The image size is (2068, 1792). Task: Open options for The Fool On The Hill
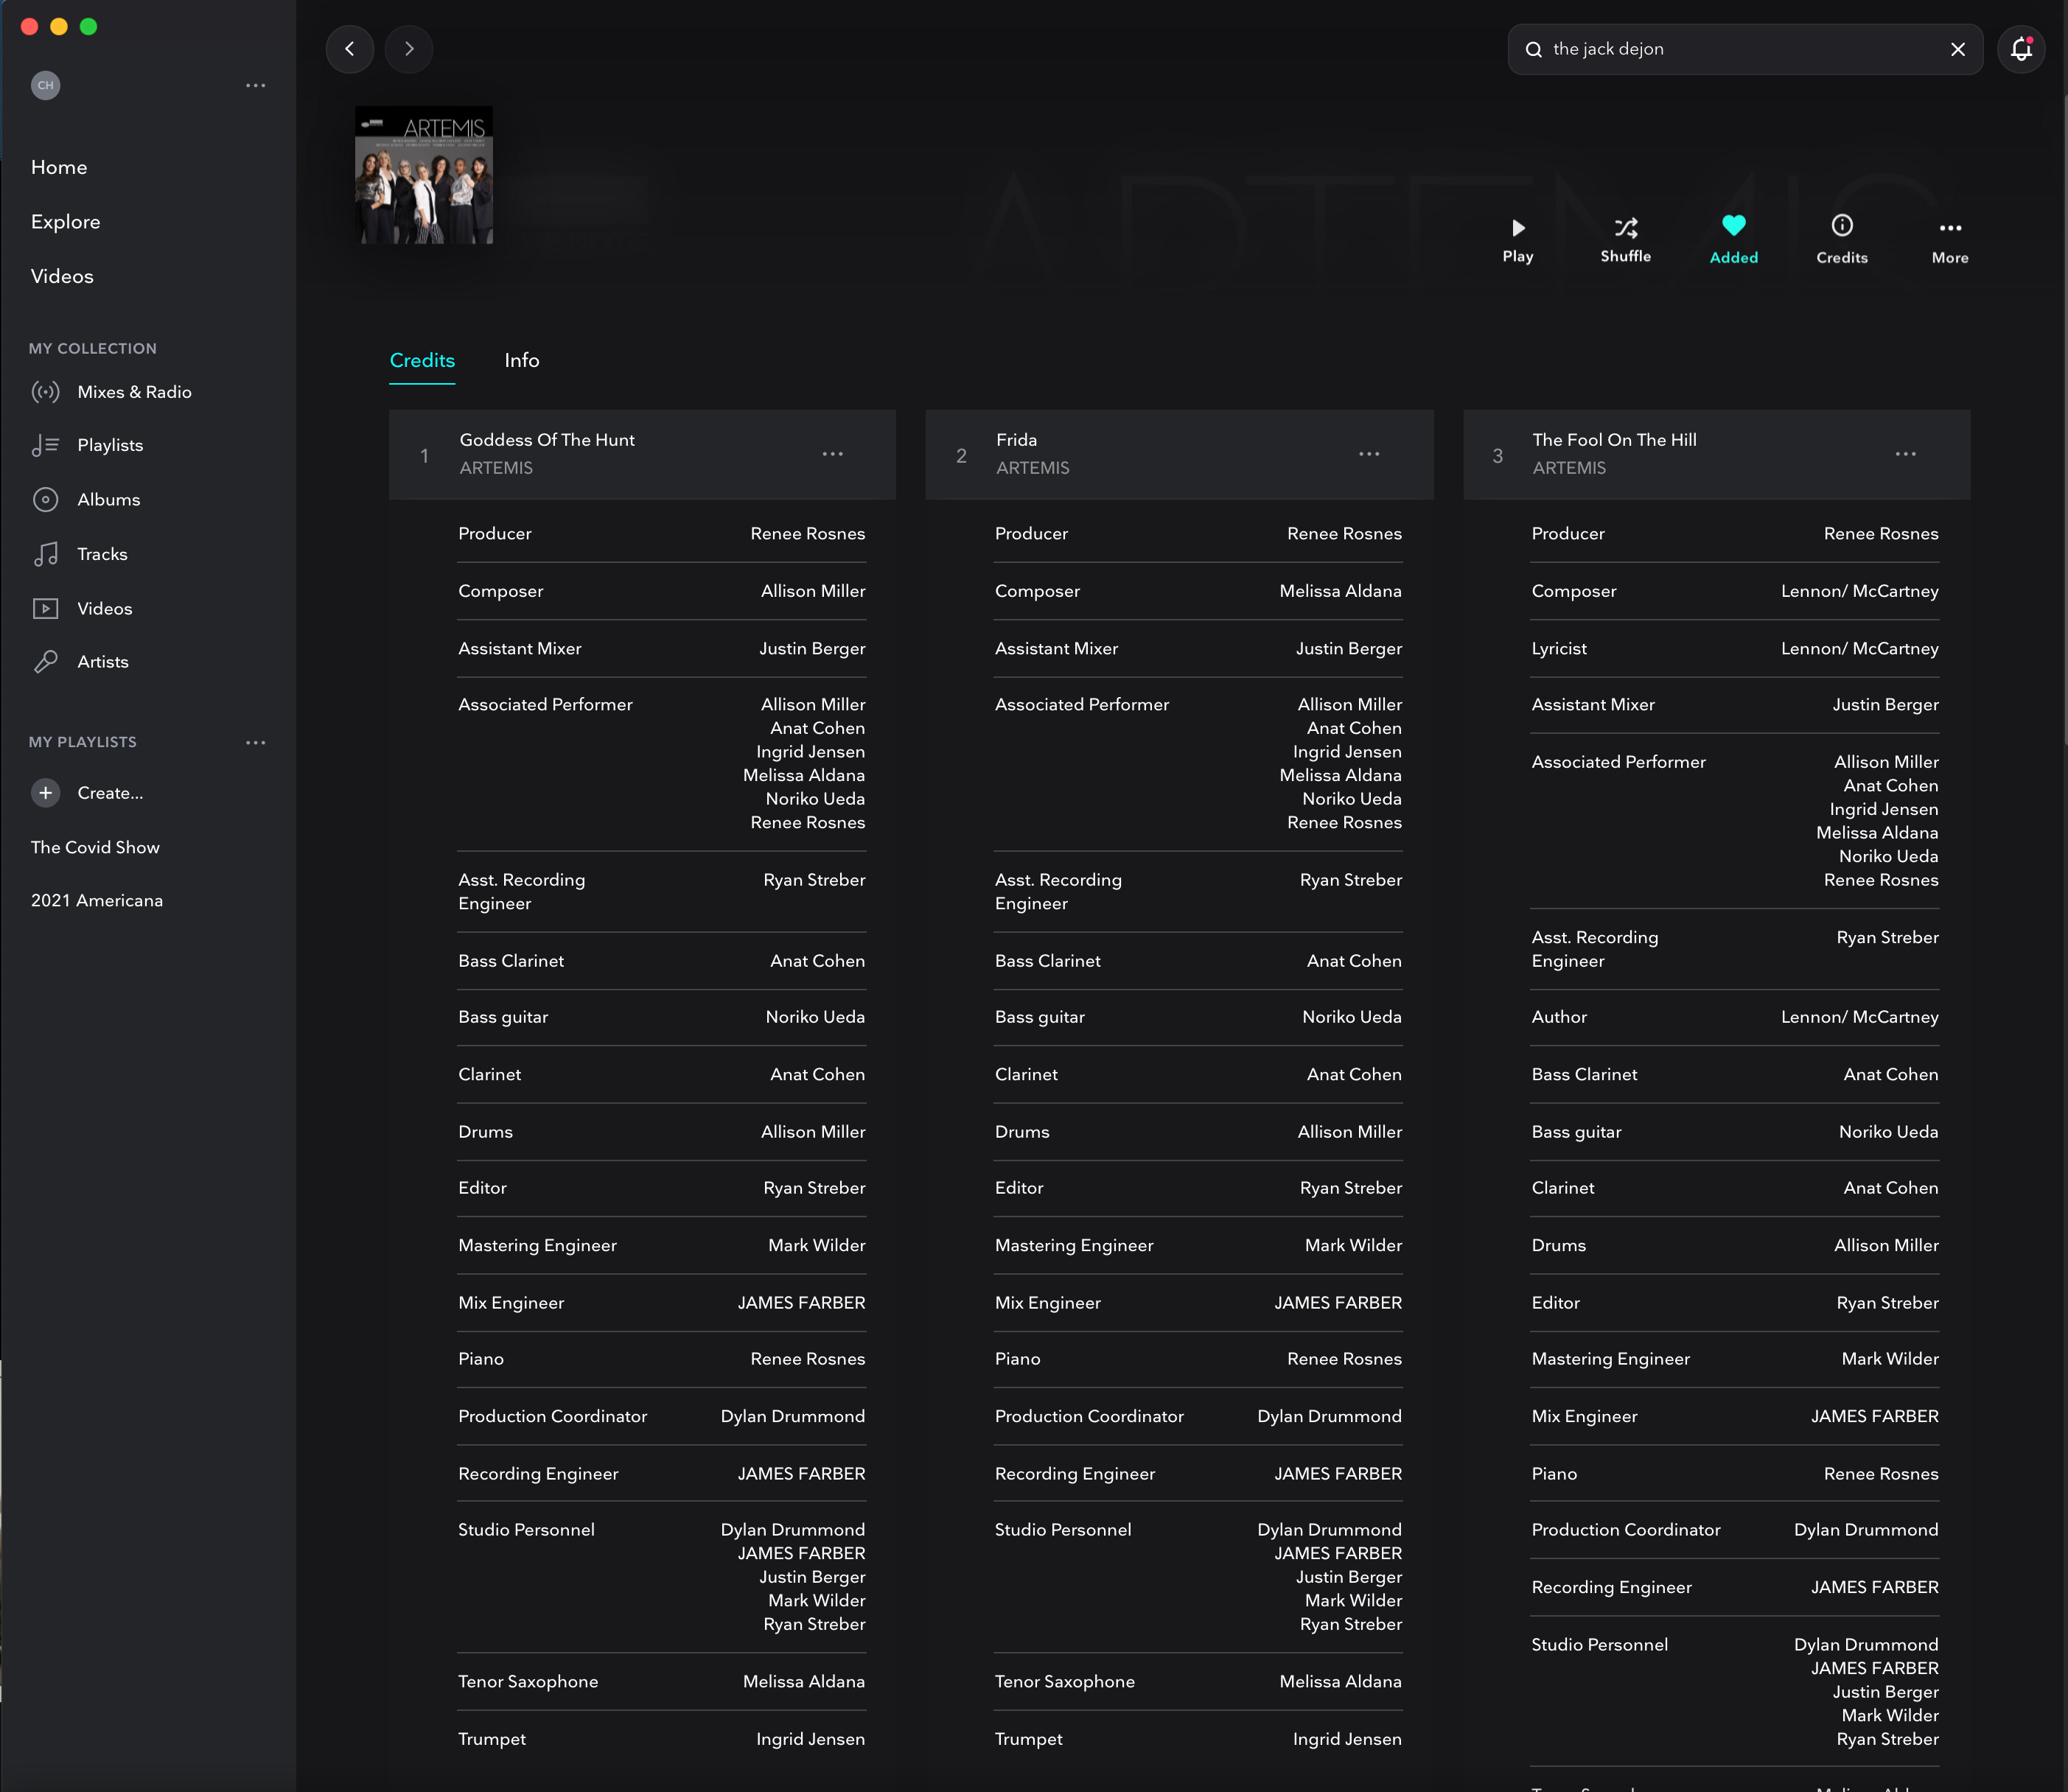click(x=1906, y=454)
